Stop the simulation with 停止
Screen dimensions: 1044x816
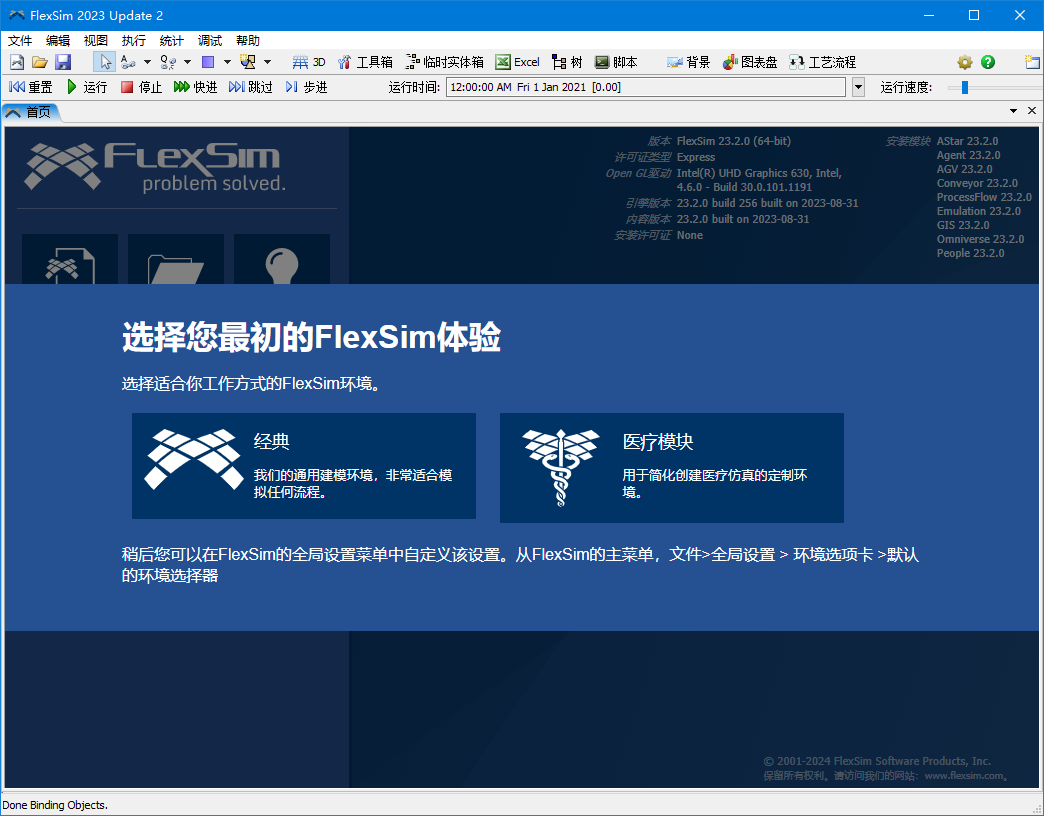141,87
